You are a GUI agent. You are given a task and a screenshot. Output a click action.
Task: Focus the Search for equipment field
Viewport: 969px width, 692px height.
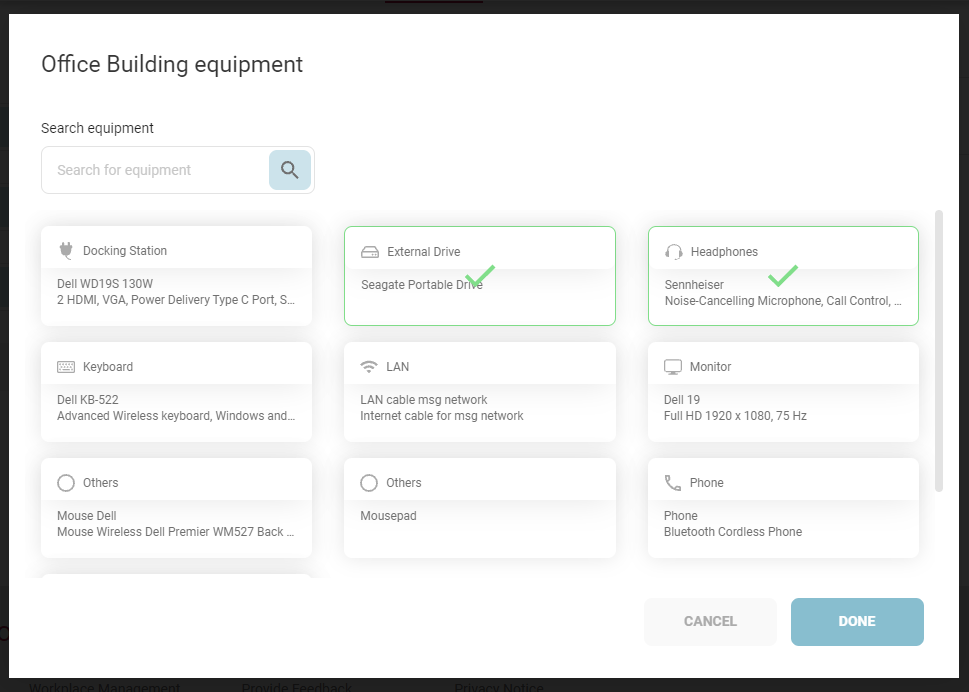tap(155, 170)
